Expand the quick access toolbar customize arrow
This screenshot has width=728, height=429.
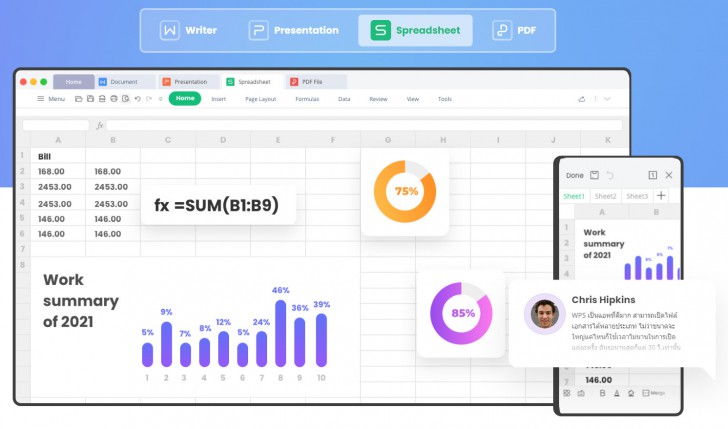(x=161, y=99)
